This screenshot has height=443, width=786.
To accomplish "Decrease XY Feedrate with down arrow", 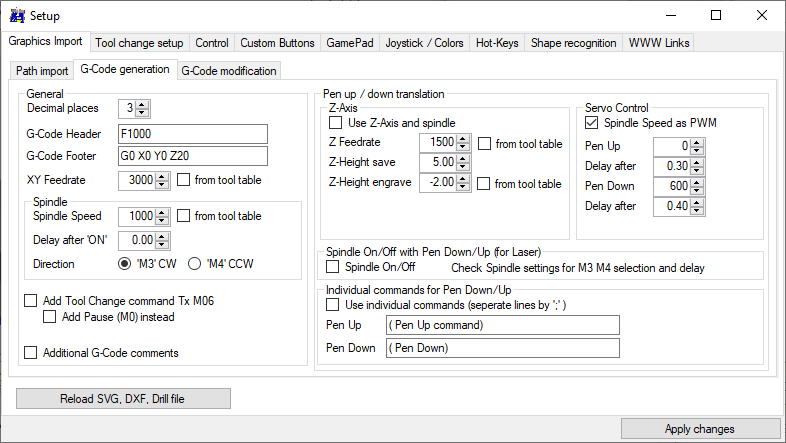I will pos(164,185).
